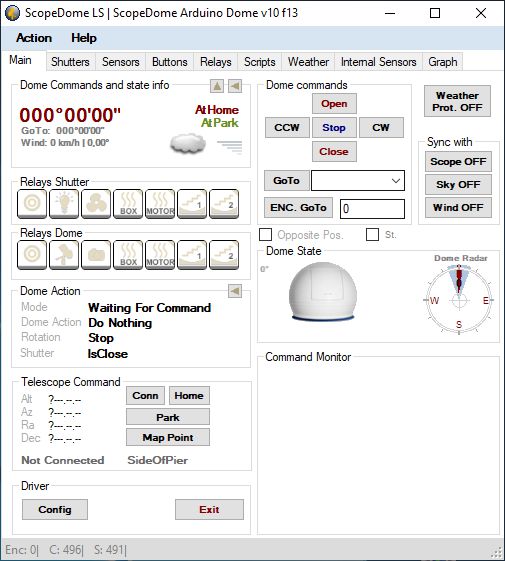505x561 pixels.
Task: Toggle the BOX heater relay in Relays Dome
Action: 128,254
